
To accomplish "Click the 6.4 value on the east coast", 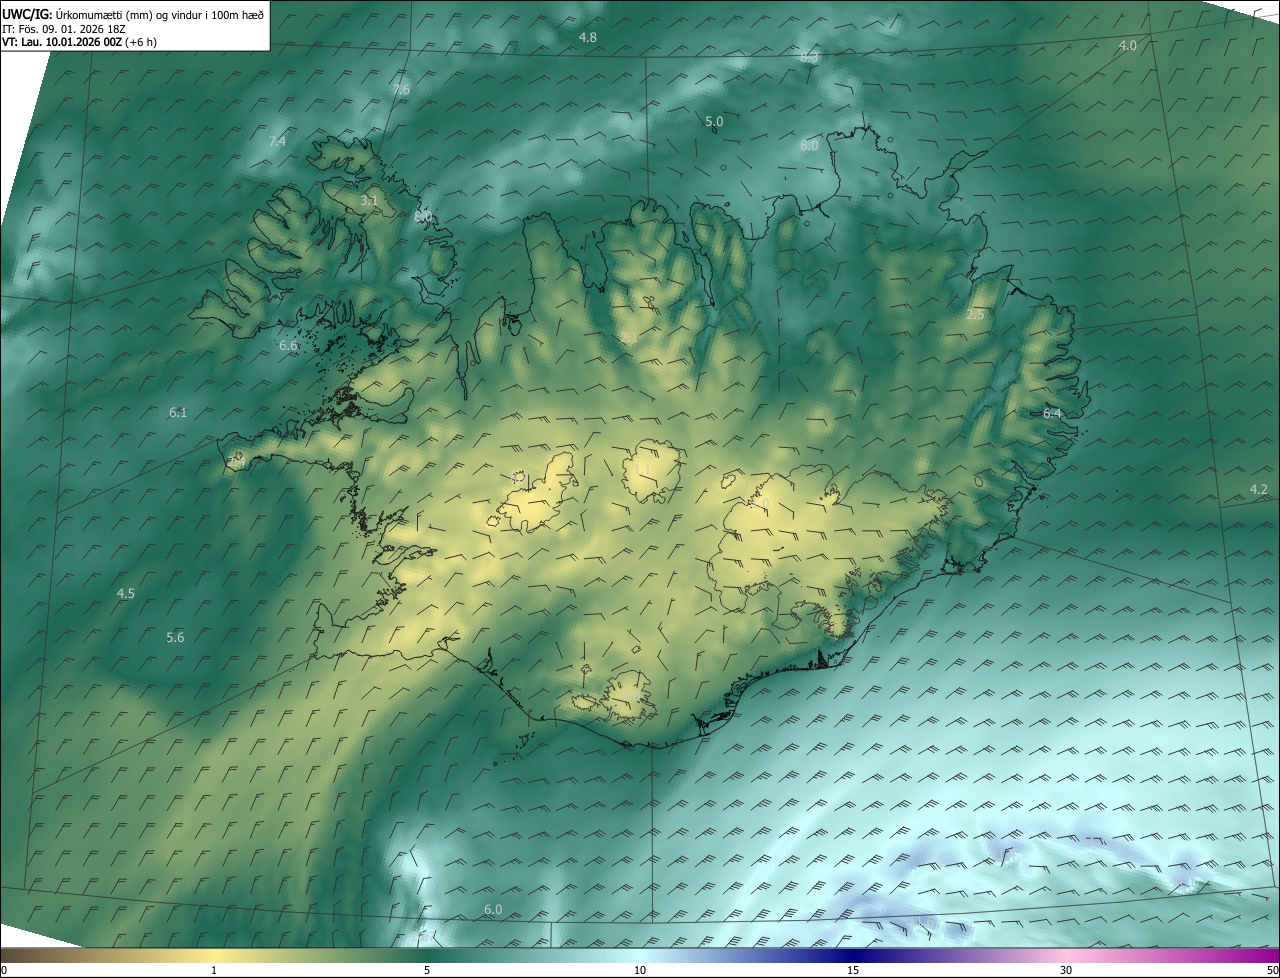I will click(x=1052, y=413).
